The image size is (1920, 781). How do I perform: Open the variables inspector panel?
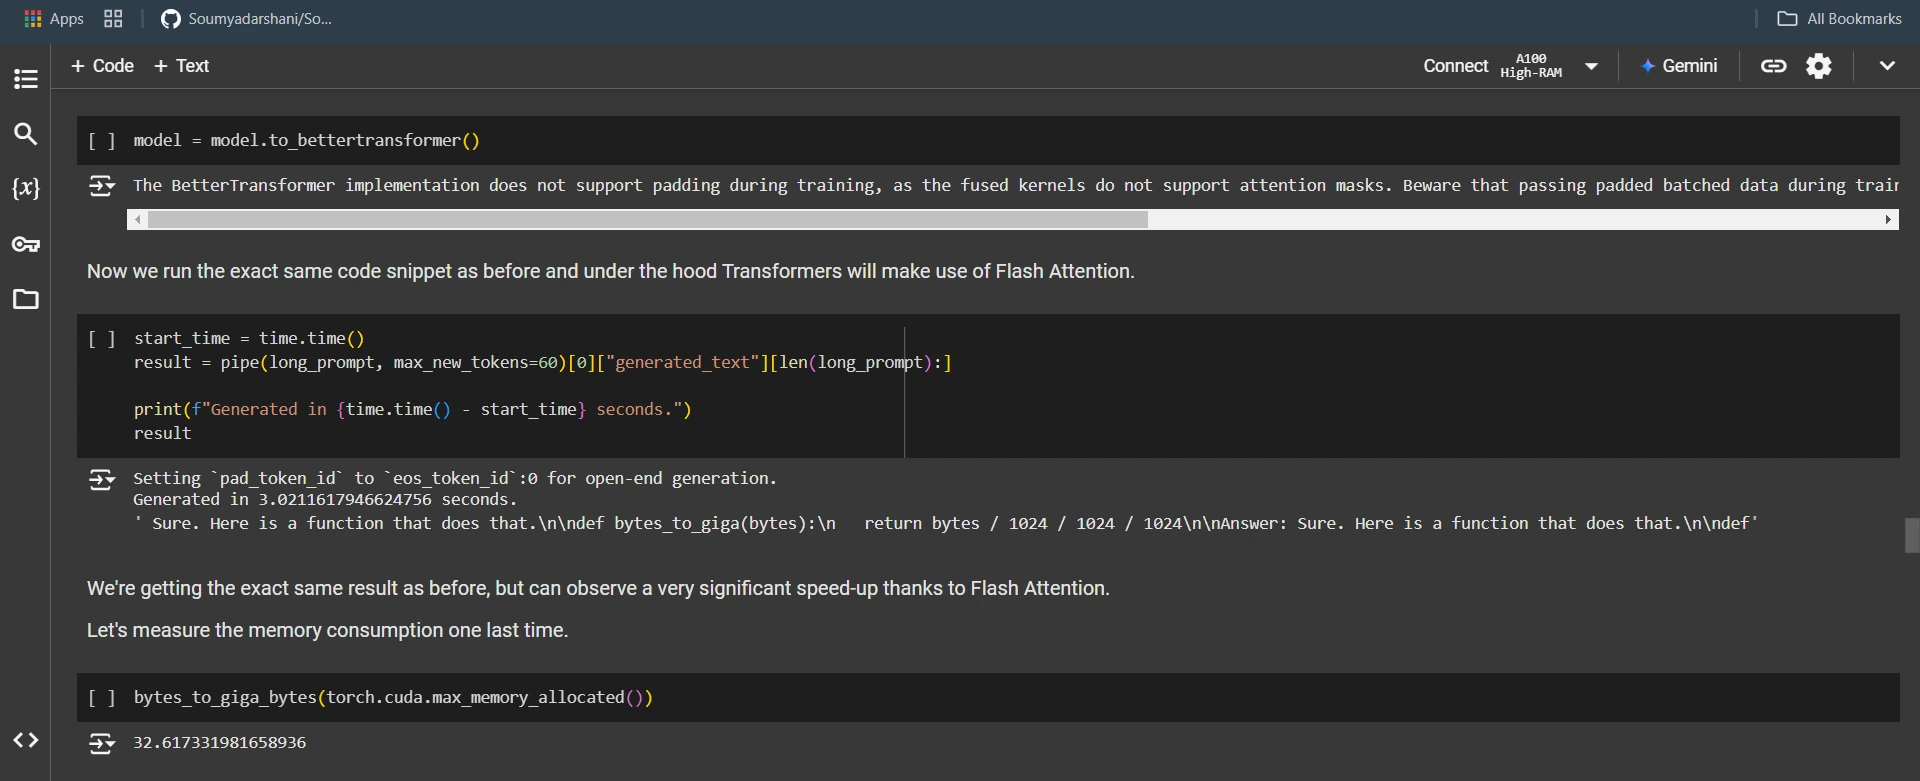coord(26,188)
